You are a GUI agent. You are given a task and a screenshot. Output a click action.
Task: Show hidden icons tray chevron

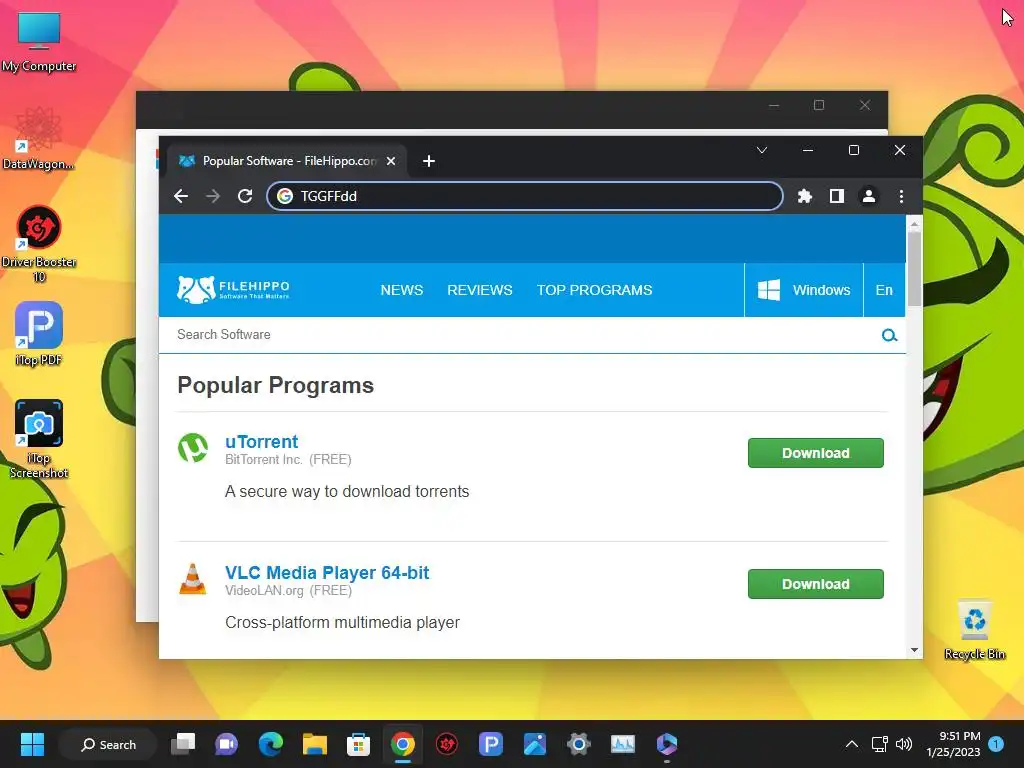click(852, 744)
